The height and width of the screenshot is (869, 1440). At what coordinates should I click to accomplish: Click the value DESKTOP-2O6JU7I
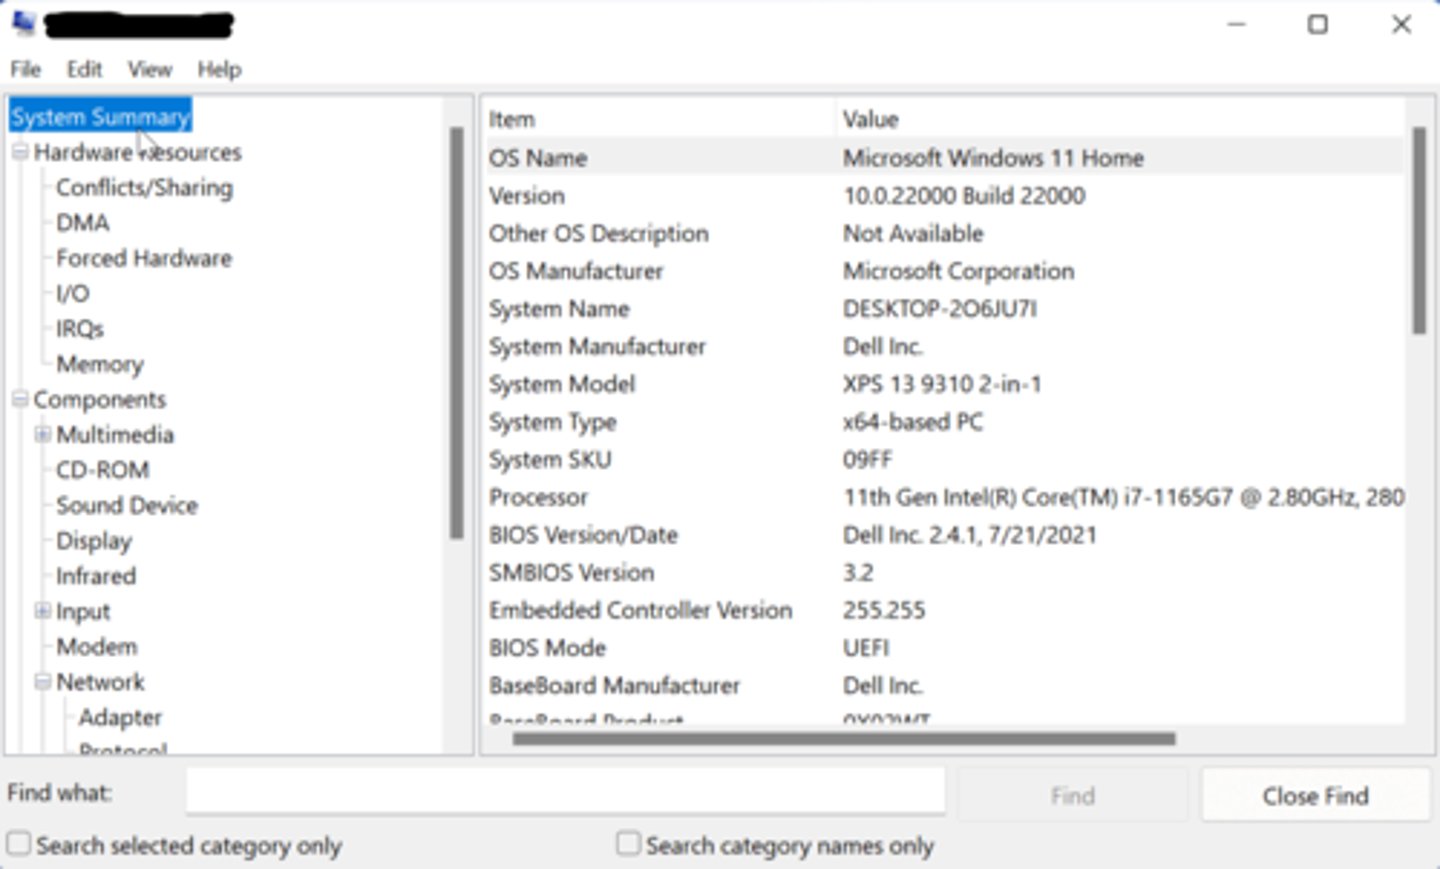940,309
